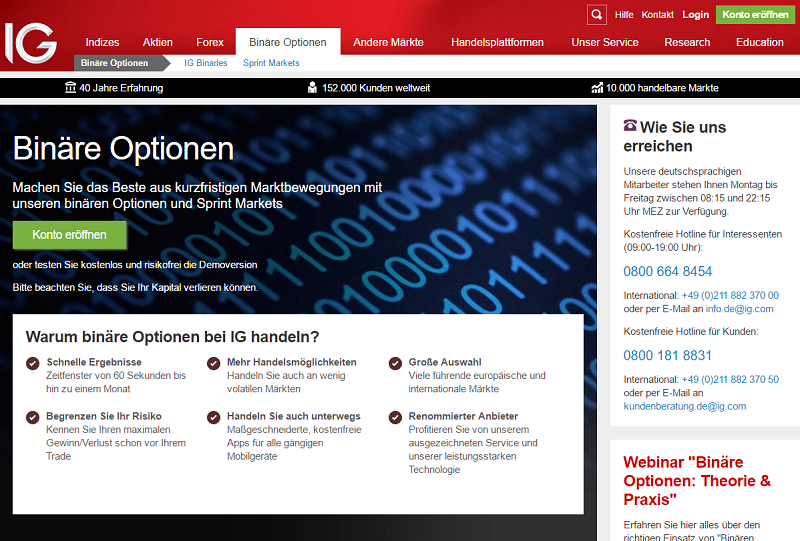Open the Unser Service menu
The image size is (800, 541).
[x=605, y=42]
